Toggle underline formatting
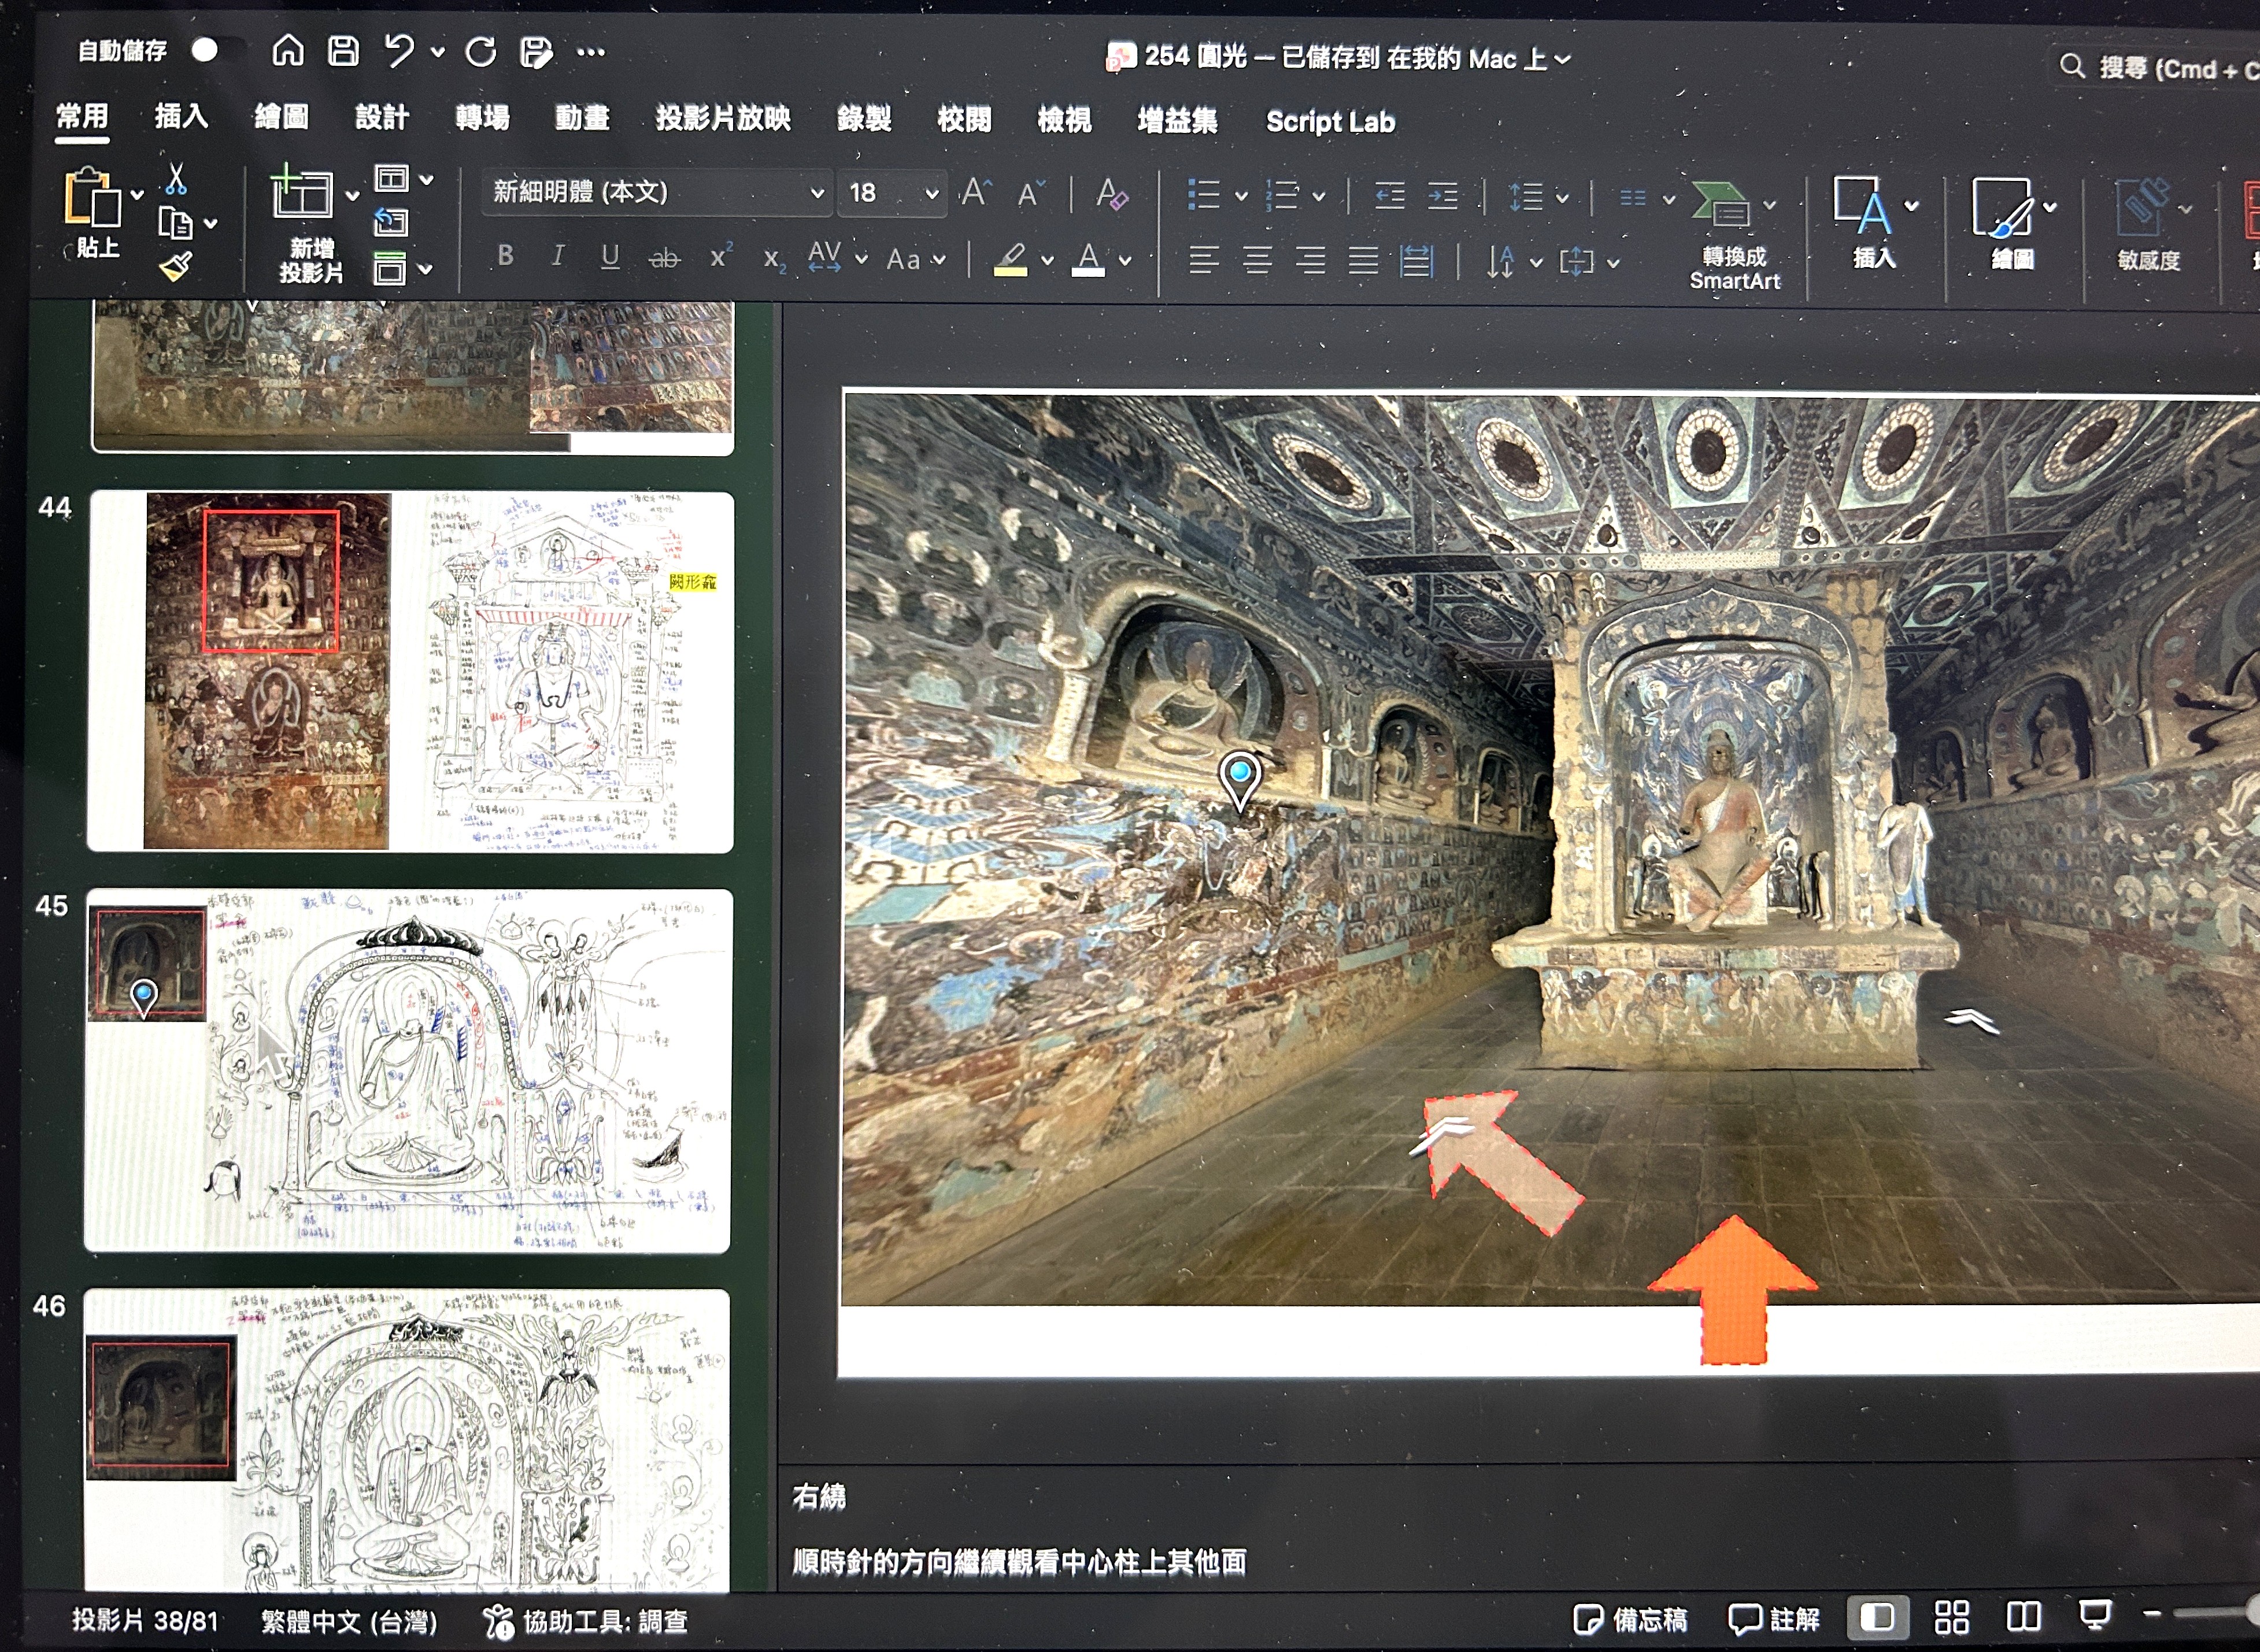The width and height of the screenshot is (2260, 1652). point(610,257)
